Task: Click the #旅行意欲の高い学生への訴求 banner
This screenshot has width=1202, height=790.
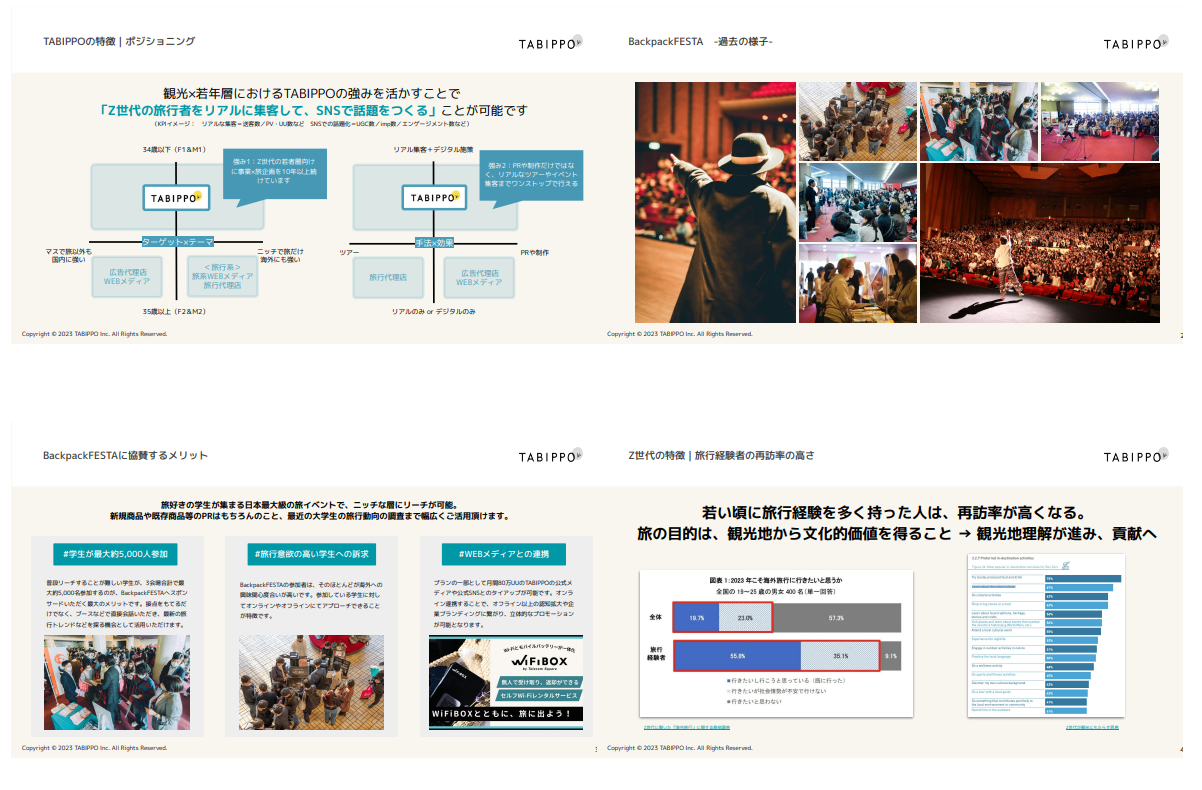Action: coord(311,554)
